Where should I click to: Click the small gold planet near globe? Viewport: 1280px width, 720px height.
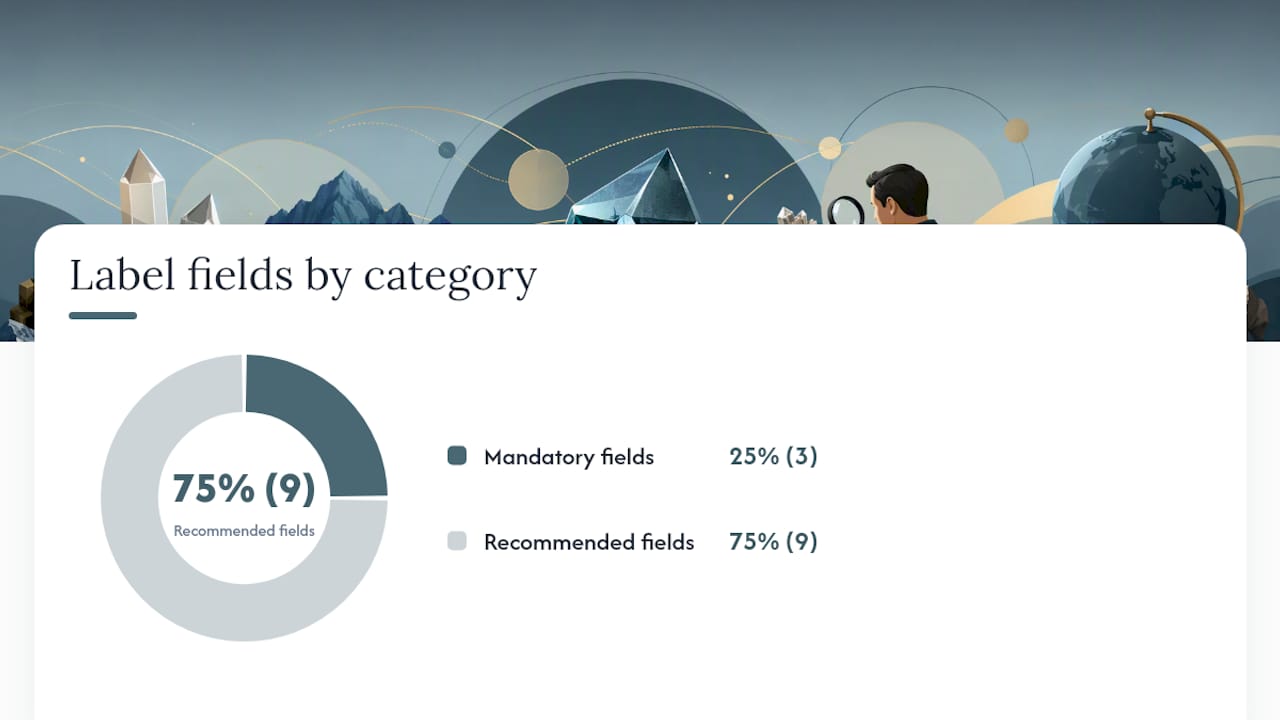tap(1016, 130)
